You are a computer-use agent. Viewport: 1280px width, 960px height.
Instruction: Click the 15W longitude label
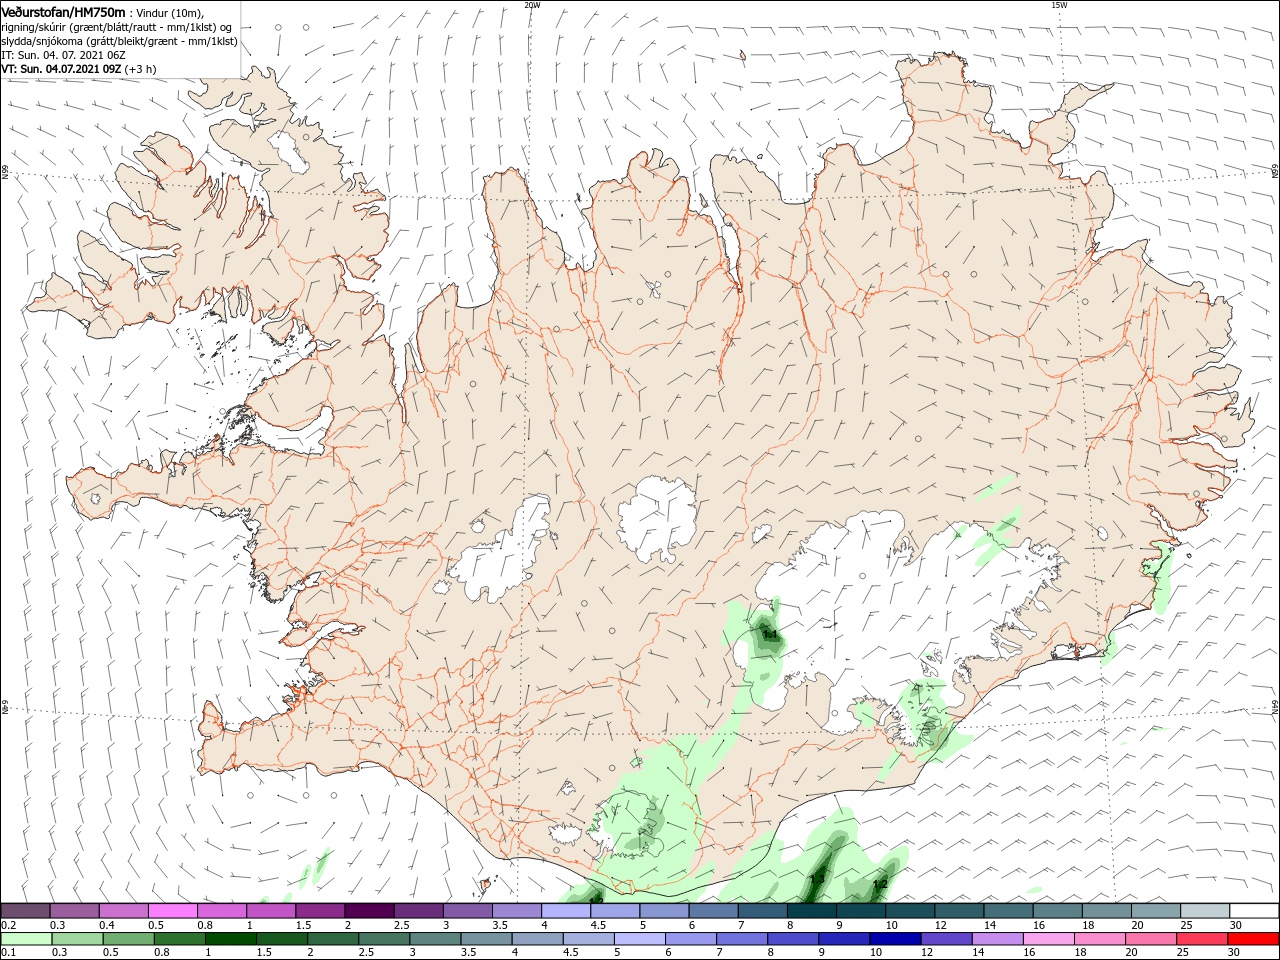1060,5
